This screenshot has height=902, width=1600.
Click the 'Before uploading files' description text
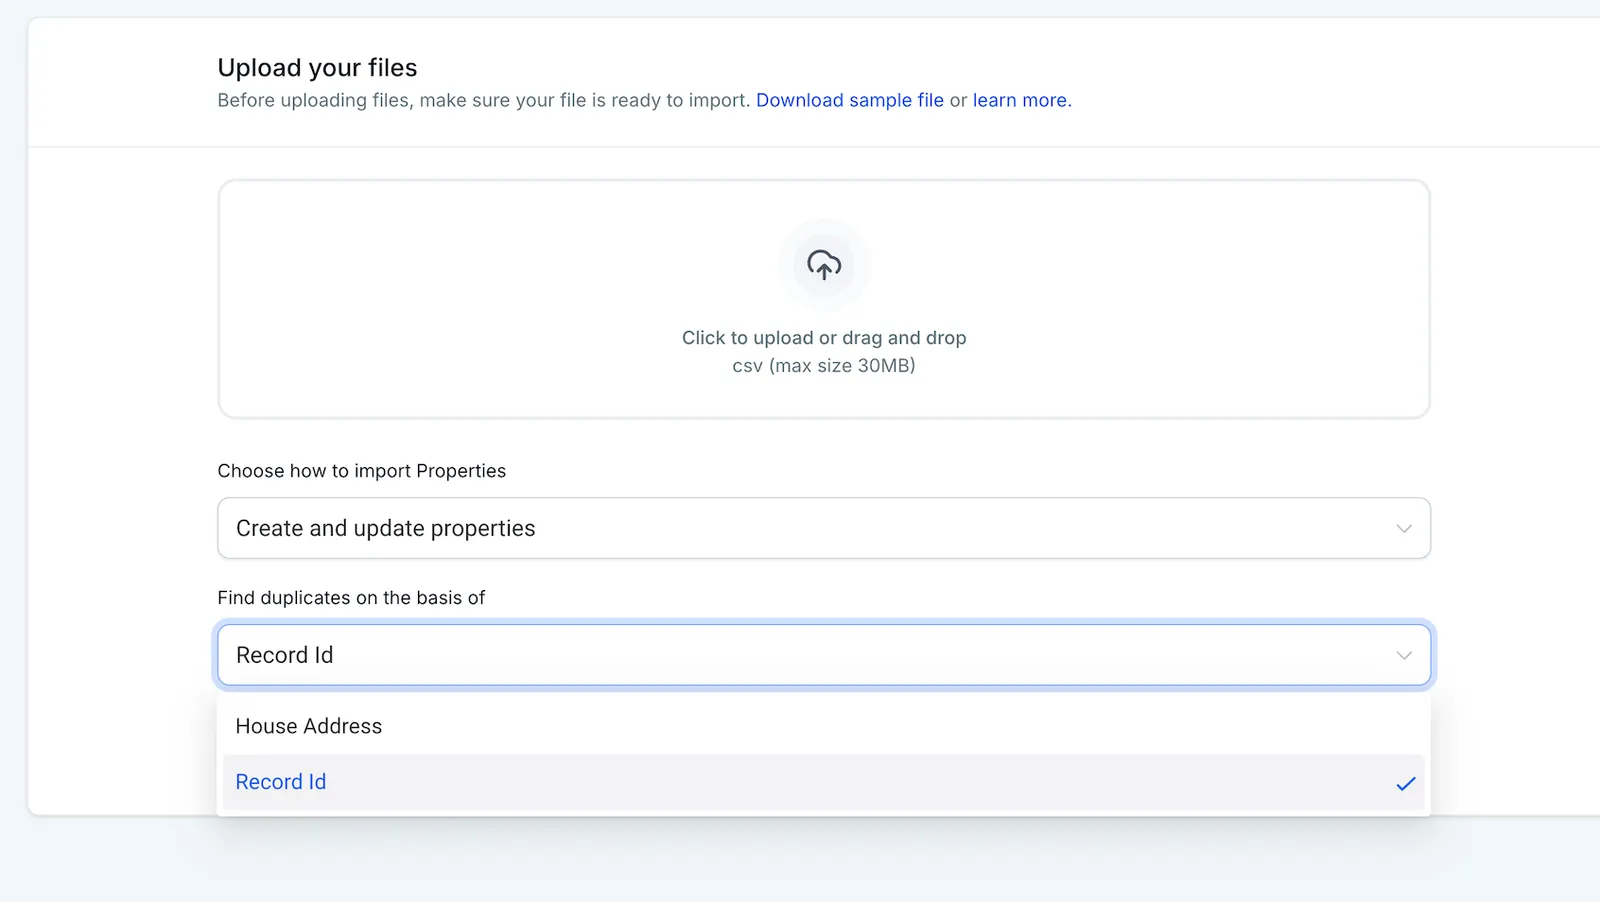tap(484, 100)
